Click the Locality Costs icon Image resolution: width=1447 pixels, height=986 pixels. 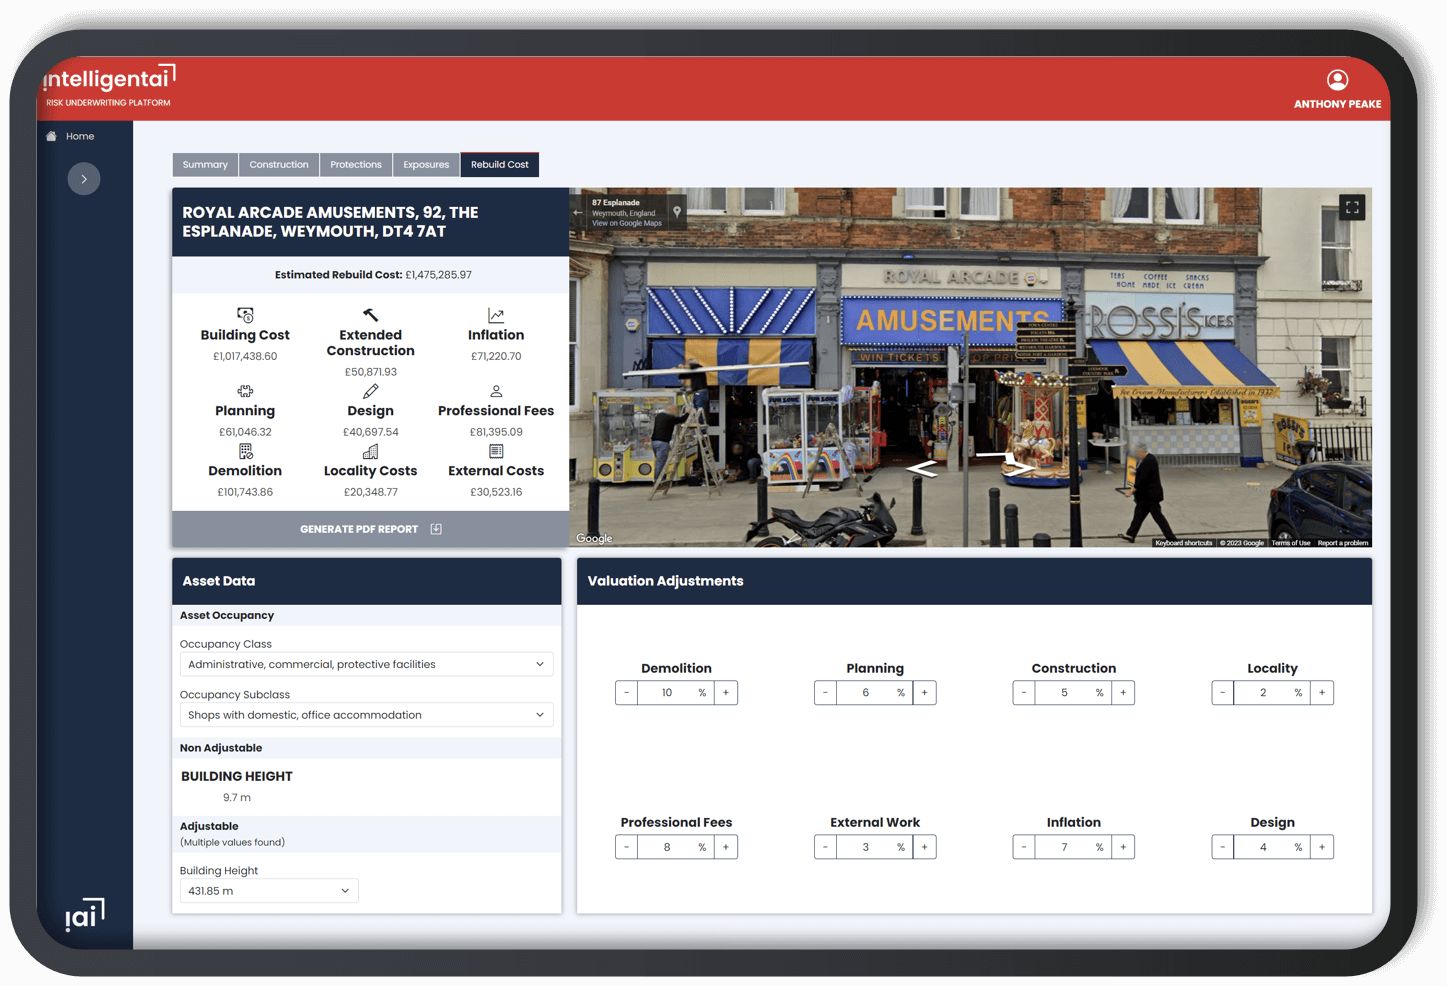370,452
